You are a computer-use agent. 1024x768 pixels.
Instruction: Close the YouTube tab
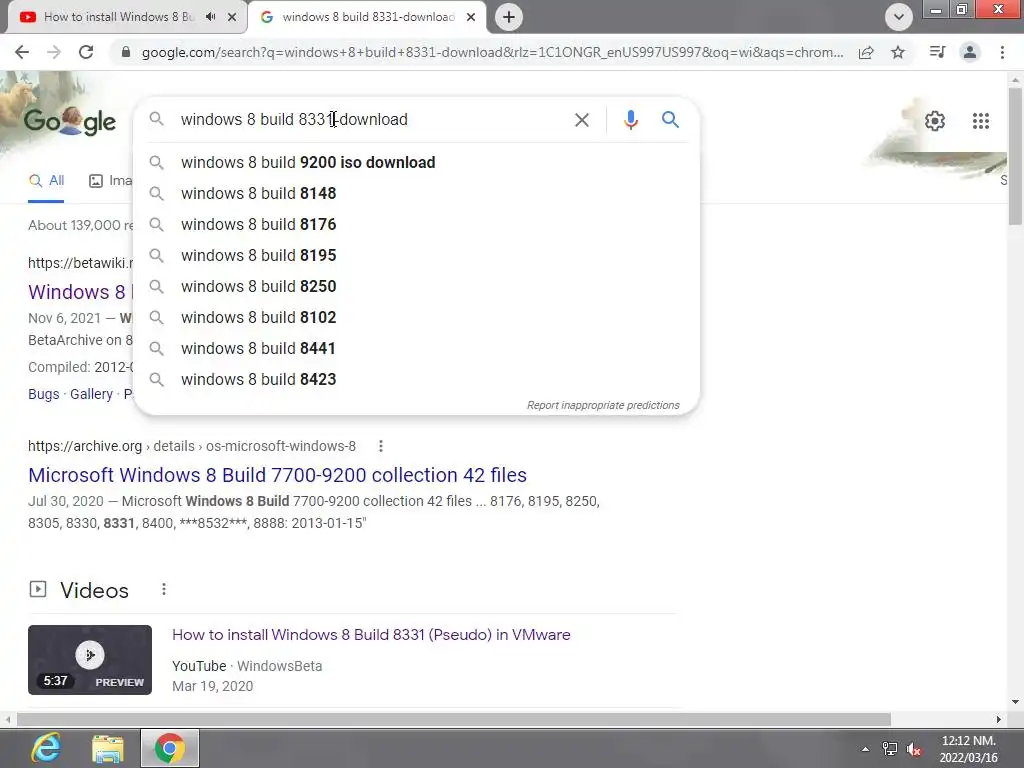point(232,17)
